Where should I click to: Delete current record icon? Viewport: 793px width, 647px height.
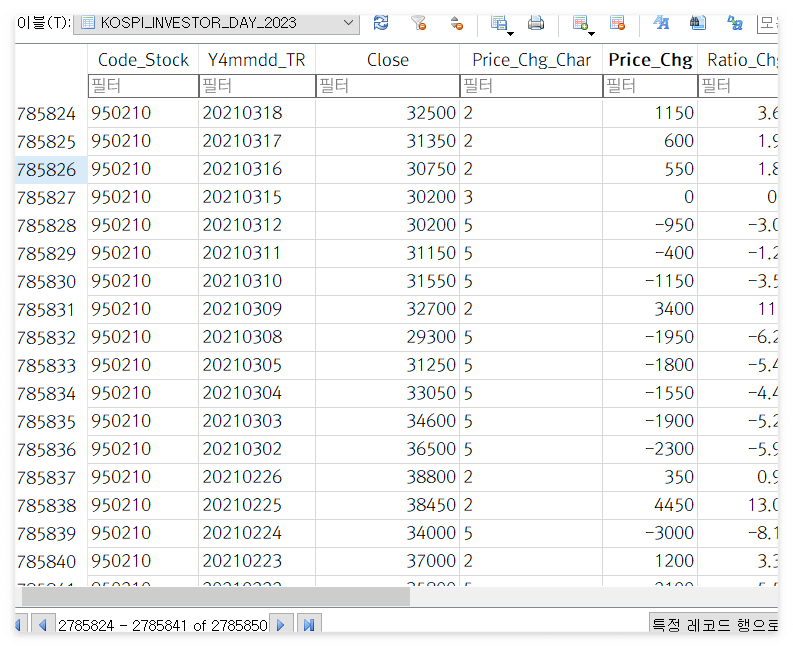click(x=618, y=23)
